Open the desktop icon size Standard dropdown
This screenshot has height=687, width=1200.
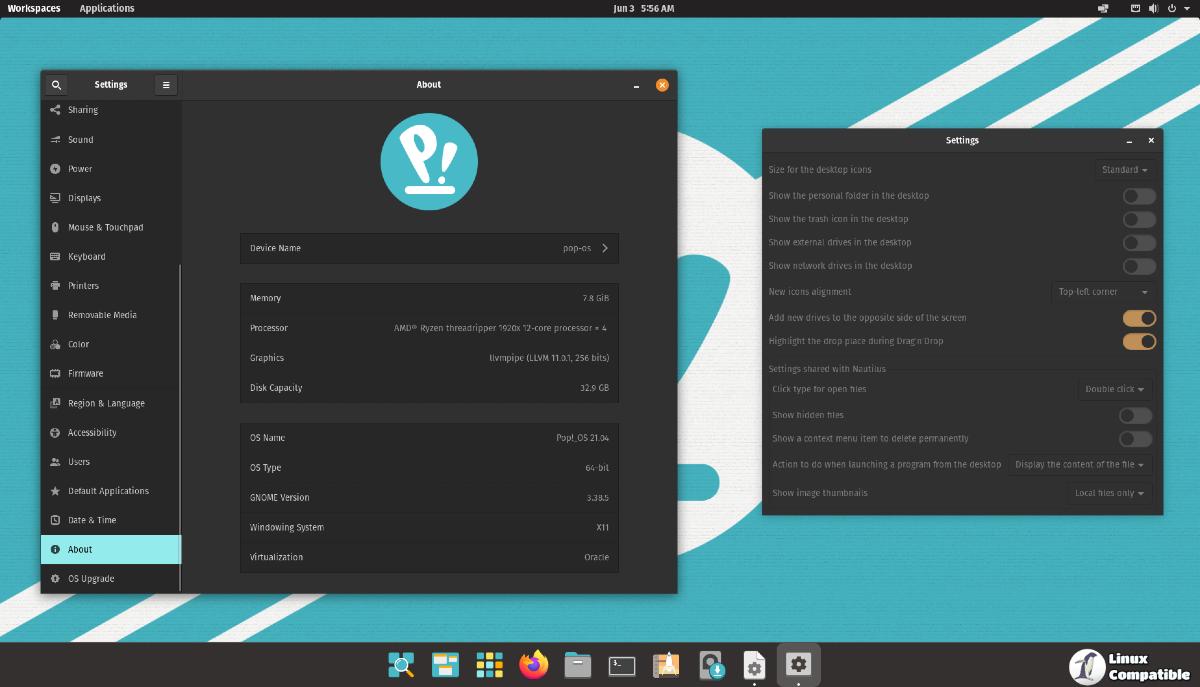coord(1124,170)
